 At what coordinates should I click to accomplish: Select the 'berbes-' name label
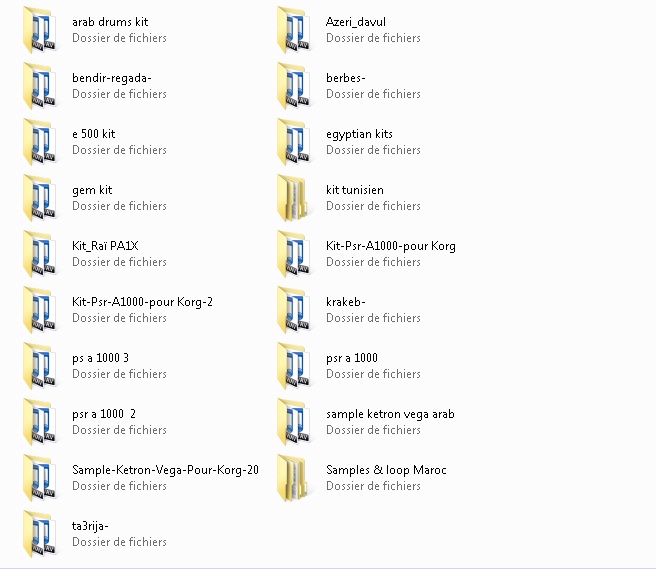pyautogui.click(x=346, y=78)
